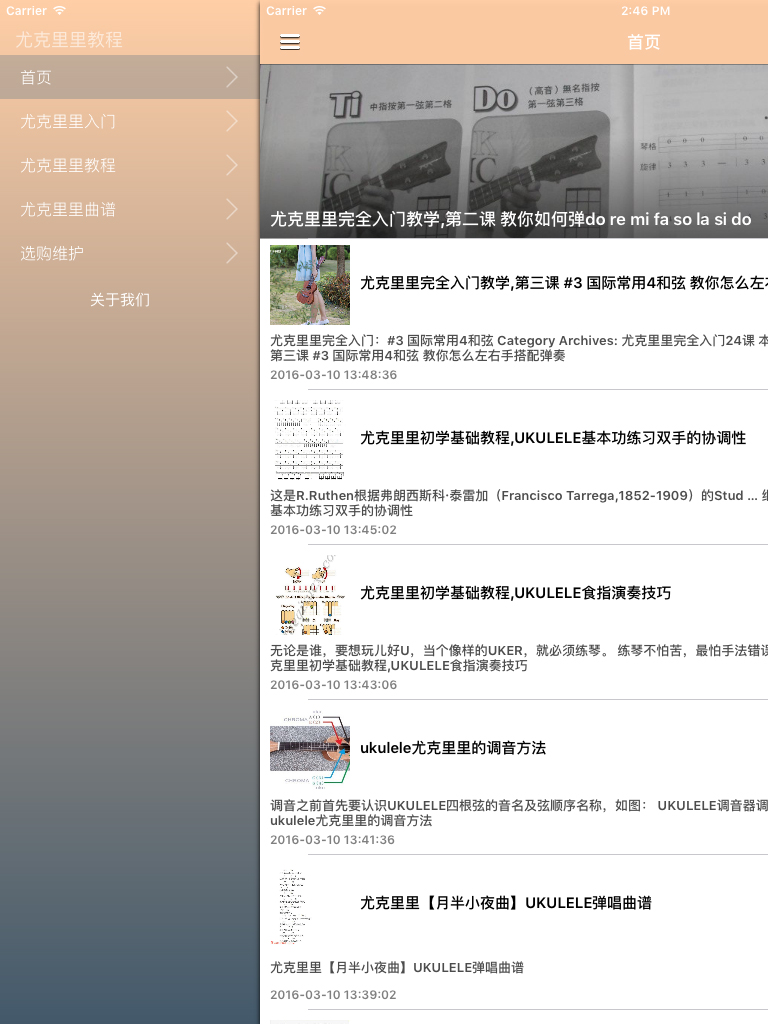Open article title ukulele尤克里里的调音方法
Image resolution: width=768 pixels, height=1024 pixels.
(453, 748)
